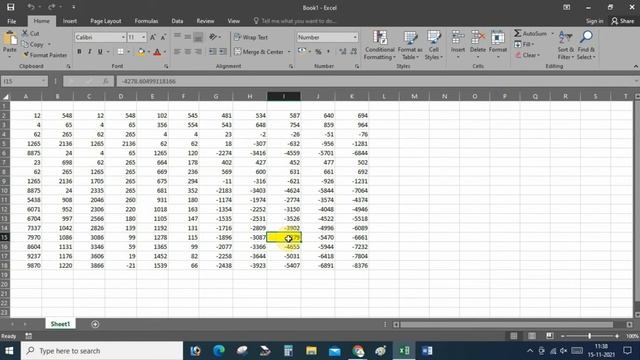Click the Paste clipboard icon

(10, 39)
